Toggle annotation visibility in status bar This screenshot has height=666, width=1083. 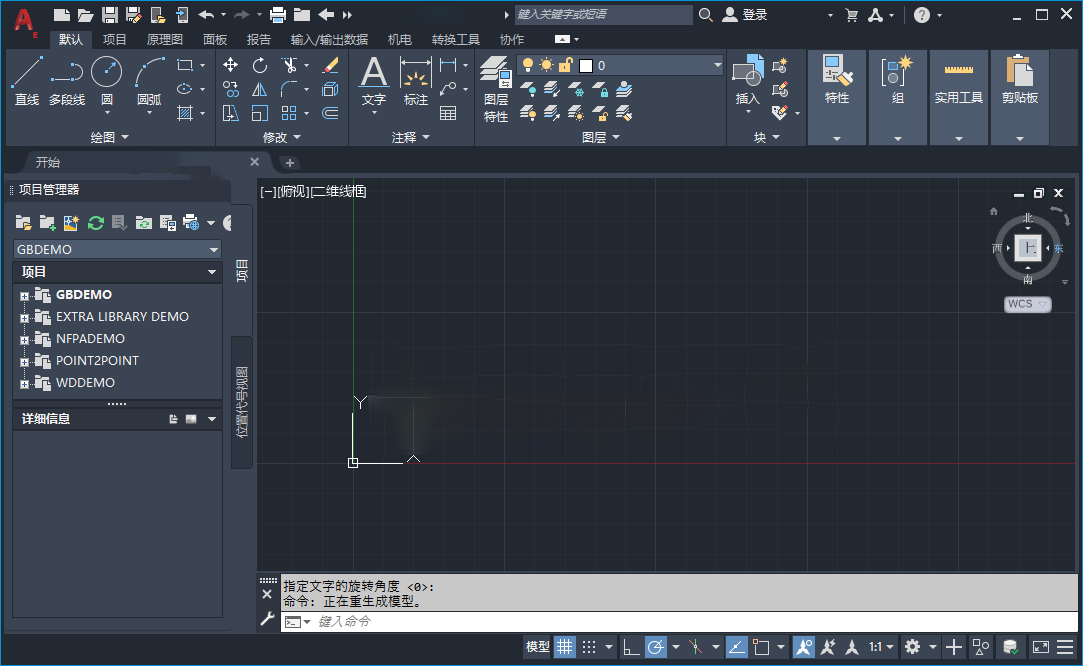[803, 647]
